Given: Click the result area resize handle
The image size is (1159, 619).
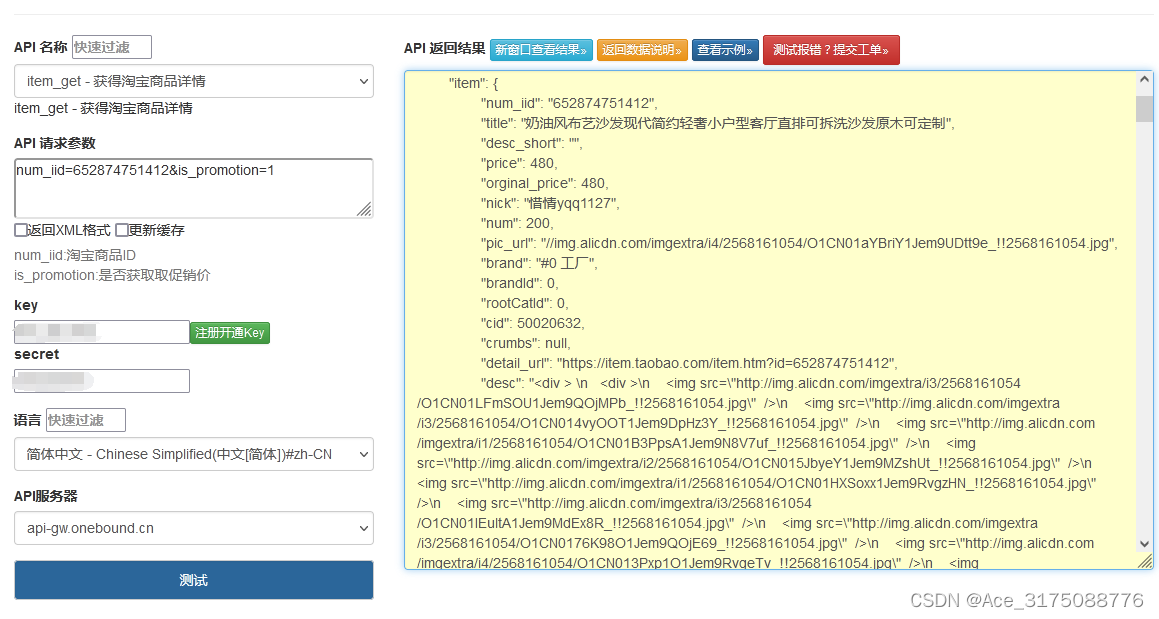Looking at the screenshot, I should point(1145,561).
